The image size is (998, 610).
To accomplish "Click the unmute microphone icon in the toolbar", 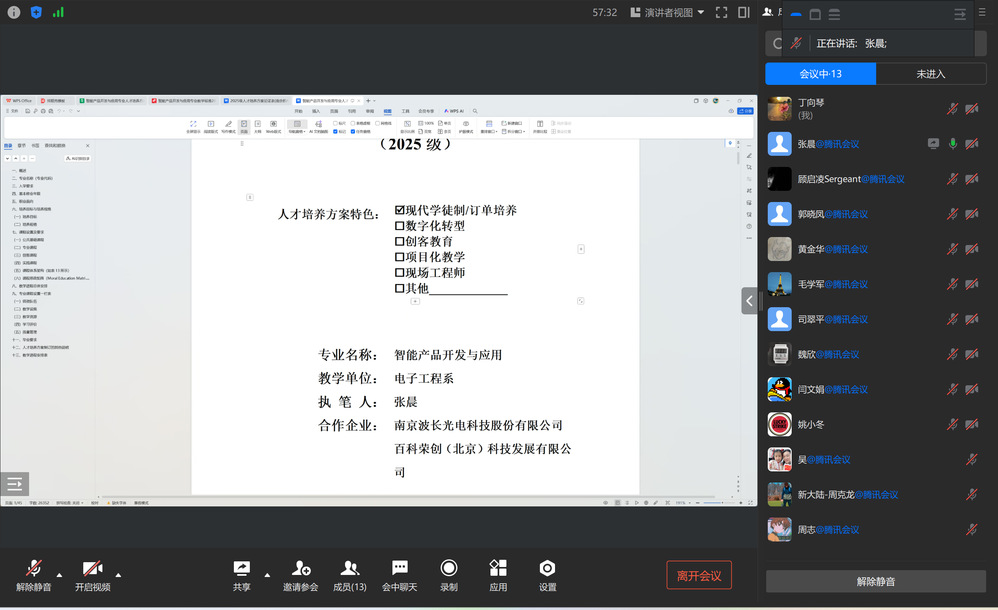I will click(x=34, y=569).
